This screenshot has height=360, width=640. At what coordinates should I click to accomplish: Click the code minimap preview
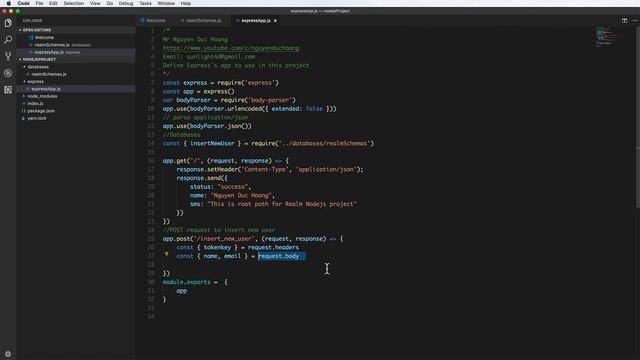(606, 37)
